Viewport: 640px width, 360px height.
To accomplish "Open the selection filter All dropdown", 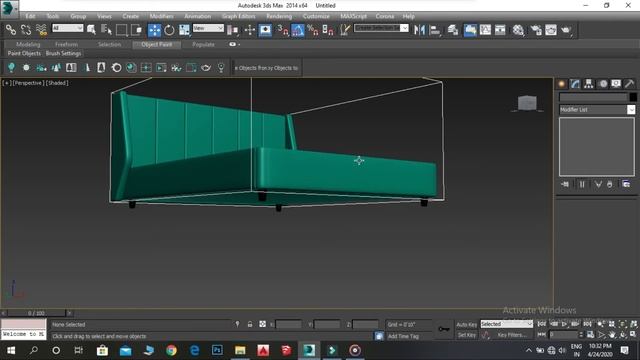I will click(67, 28).
